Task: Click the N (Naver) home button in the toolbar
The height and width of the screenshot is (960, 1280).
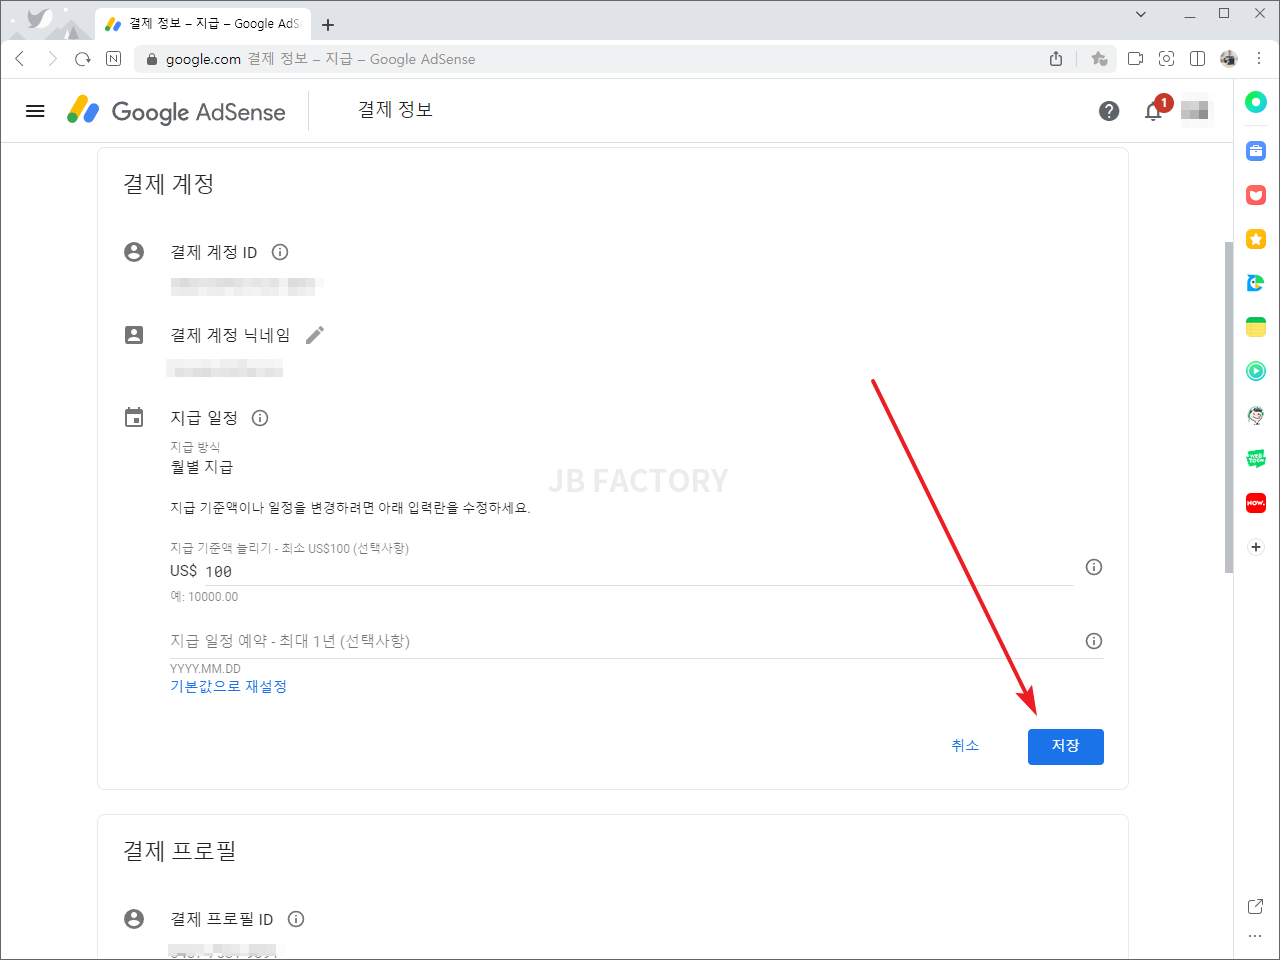Action: pos(113,59)
